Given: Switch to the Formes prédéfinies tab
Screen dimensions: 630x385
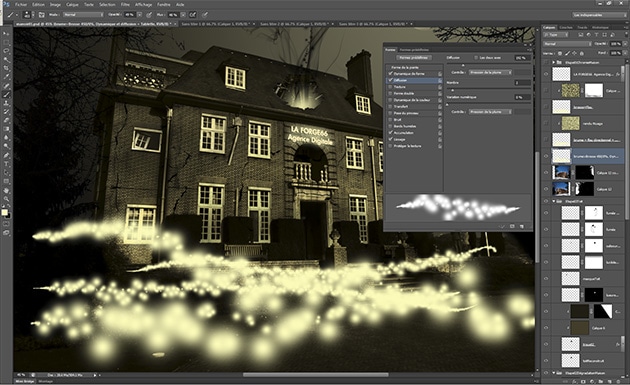Looking at the screenshot, I should (414, 50).
